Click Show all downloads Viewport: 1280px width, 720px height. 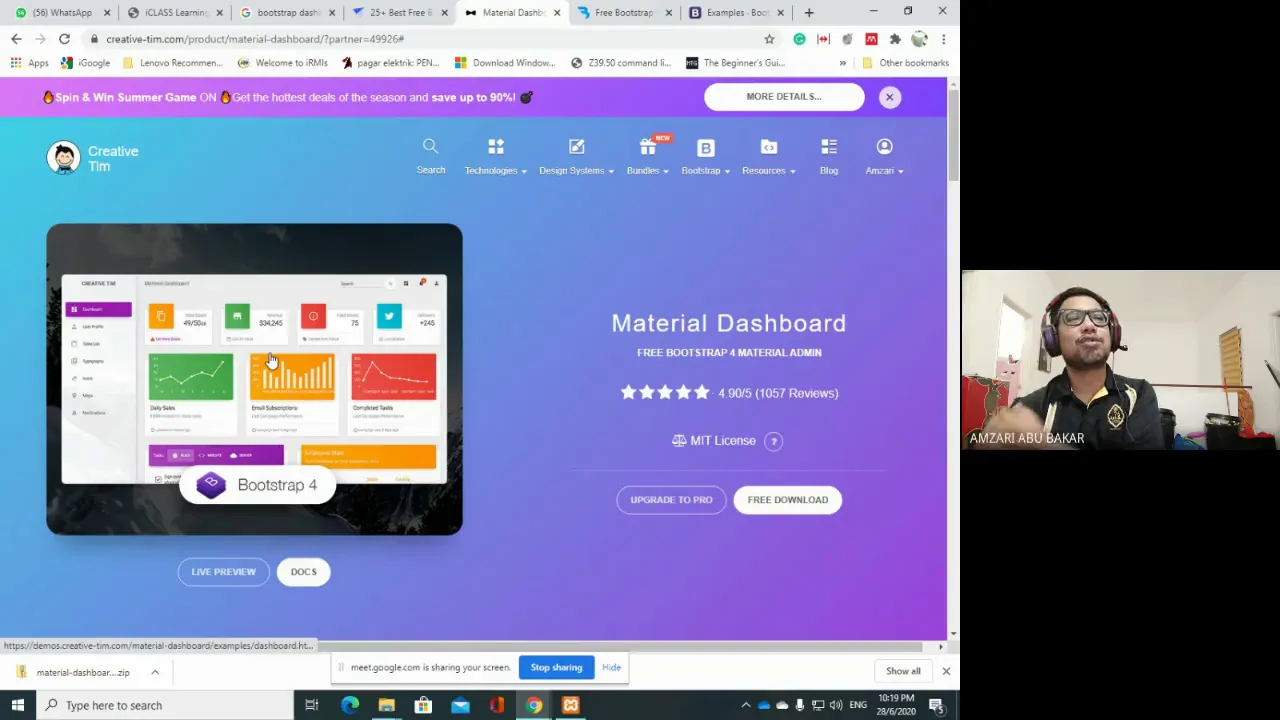[903, 671]
